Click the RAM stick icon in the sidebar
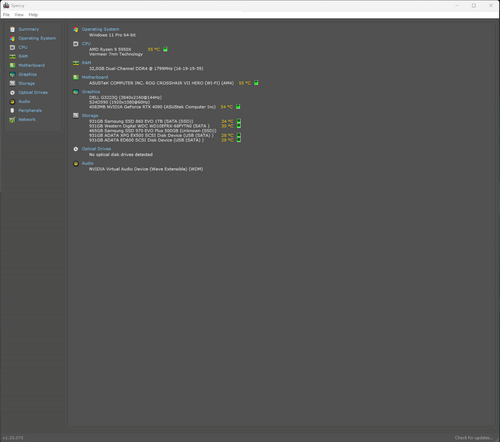500x442 pixels. [12, 56]
